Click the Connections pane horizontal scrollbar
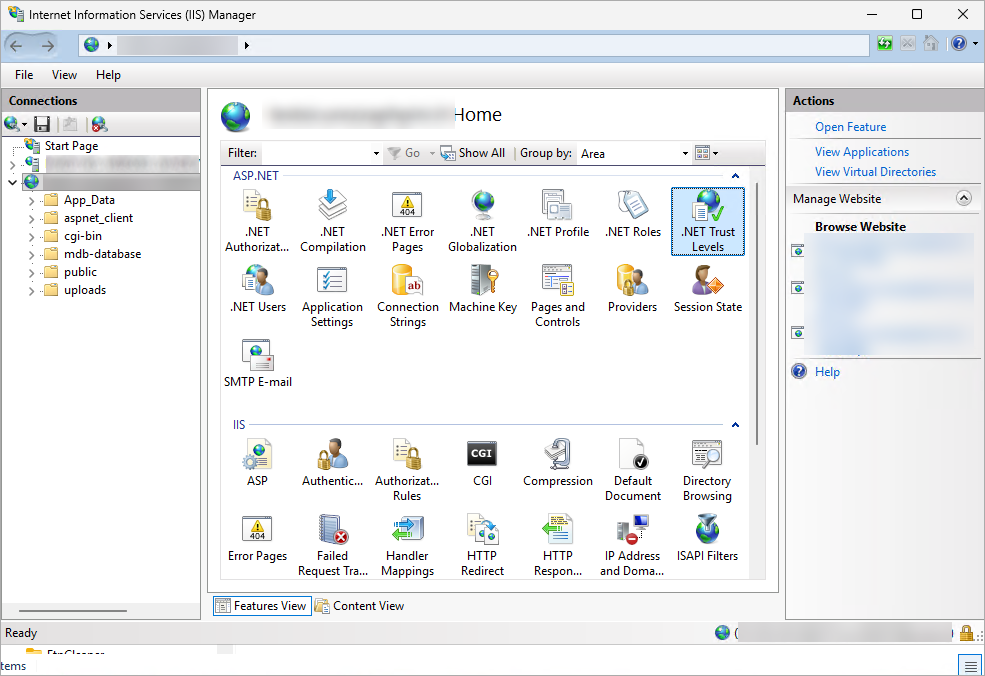Screen dimensions: 985x676 click(x=73, y=611)
